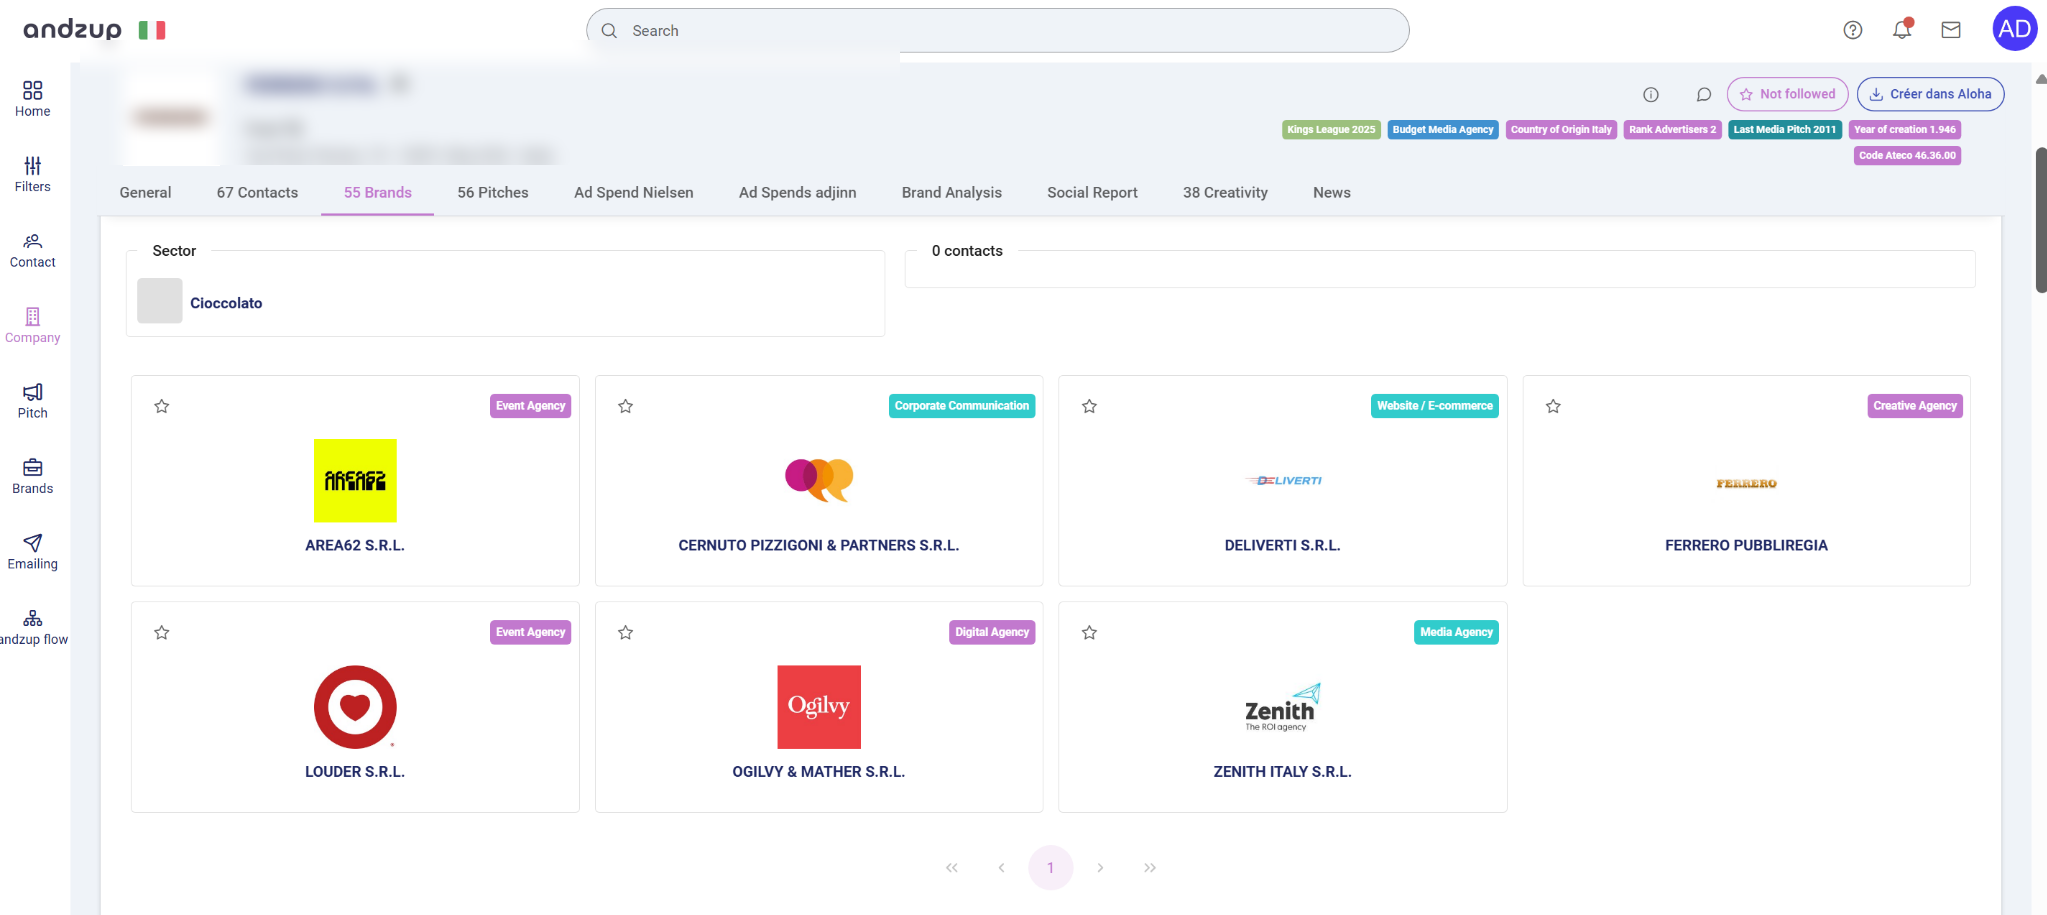Viewport: 2047px width, 915px height.
Task: Star the OGILVY & MATHER S.R.L. card
Action: click(x=626, y=632)
